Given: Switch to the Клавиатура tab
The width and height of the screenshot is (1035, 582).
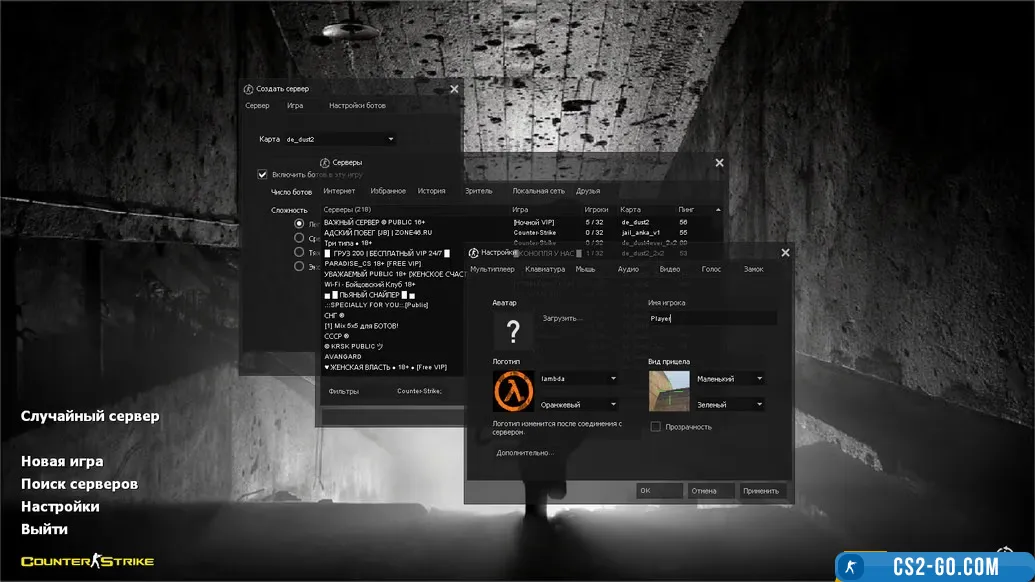Looking at the screenshot, I should 545,269.
